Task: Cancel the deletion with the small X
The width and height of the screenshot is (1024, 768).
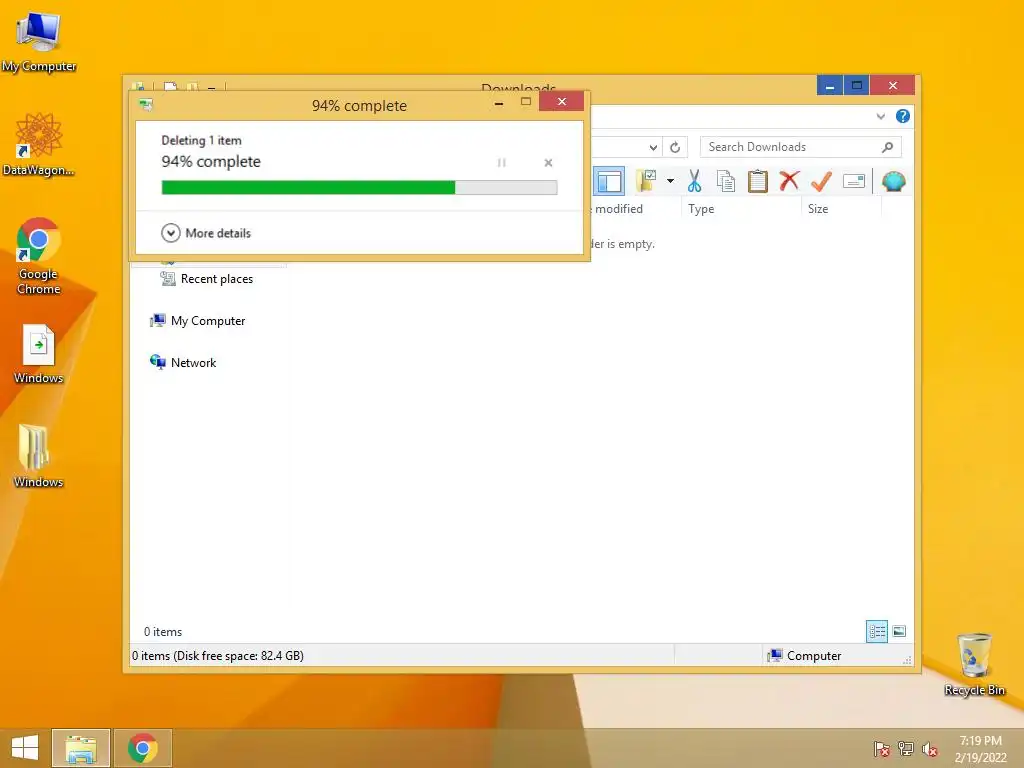Action: click(549, 163)
